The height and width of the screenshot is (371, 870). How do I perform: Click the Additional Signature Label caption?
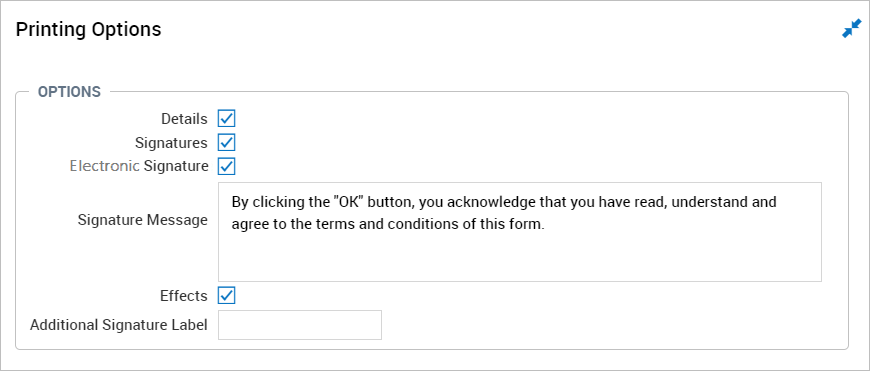(x=119, y=325)
